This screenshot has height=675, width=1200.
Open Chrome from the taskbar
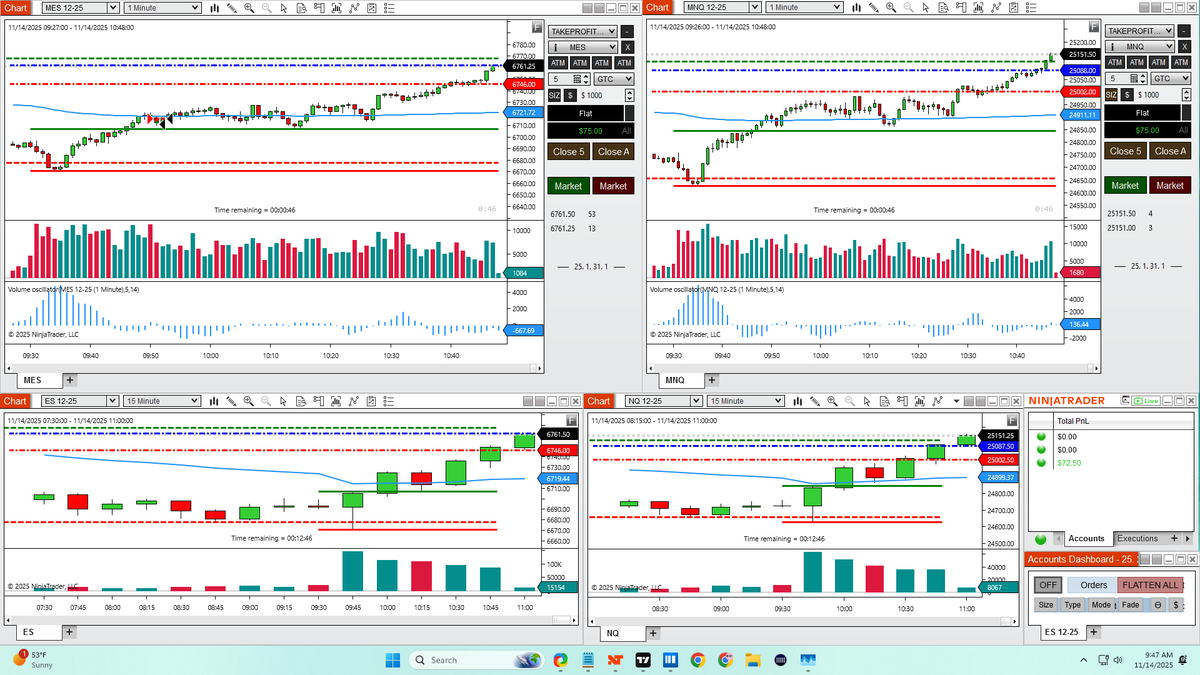pyautogui.click(x=697, y=660)
